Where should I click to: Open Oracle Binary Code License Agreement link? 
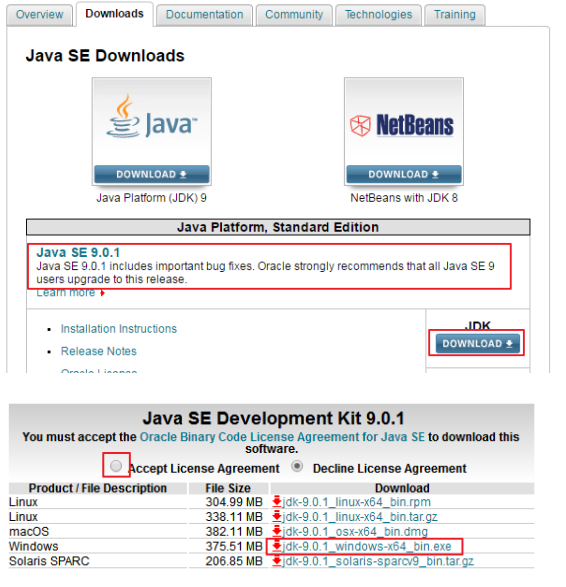tap(282, 437)
